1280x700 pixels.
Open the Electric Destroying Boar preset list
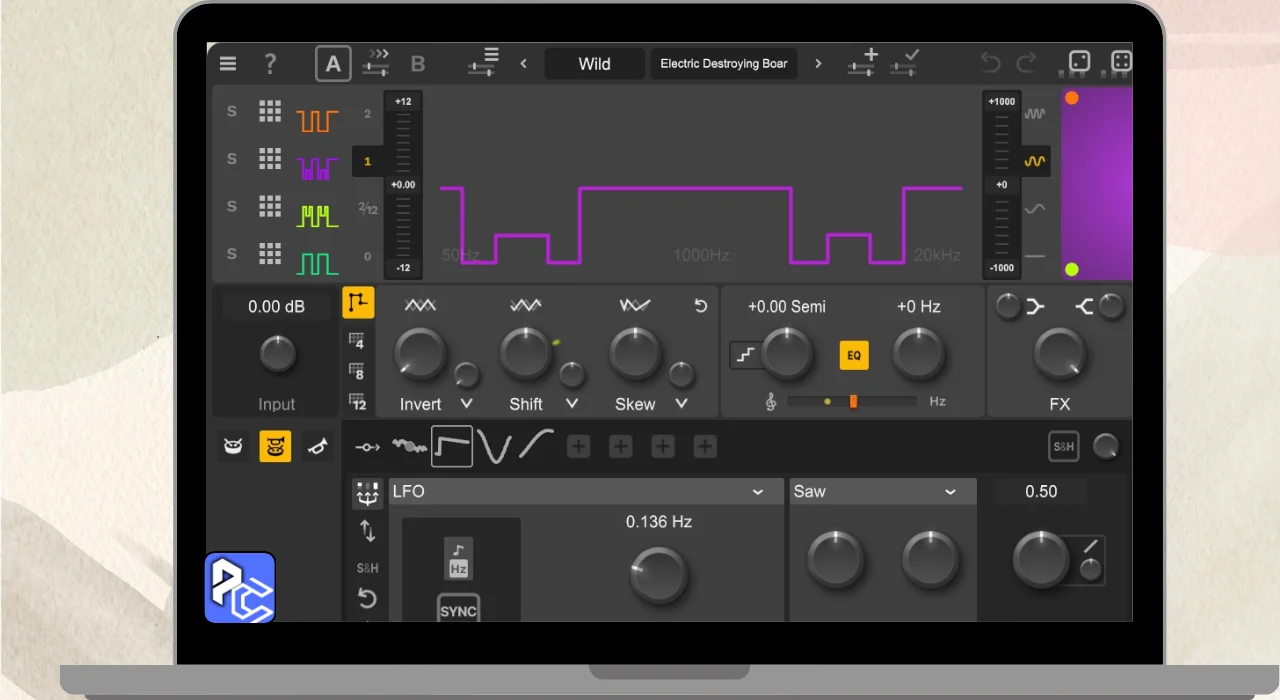pyautogui.click(x=723, y=64)
